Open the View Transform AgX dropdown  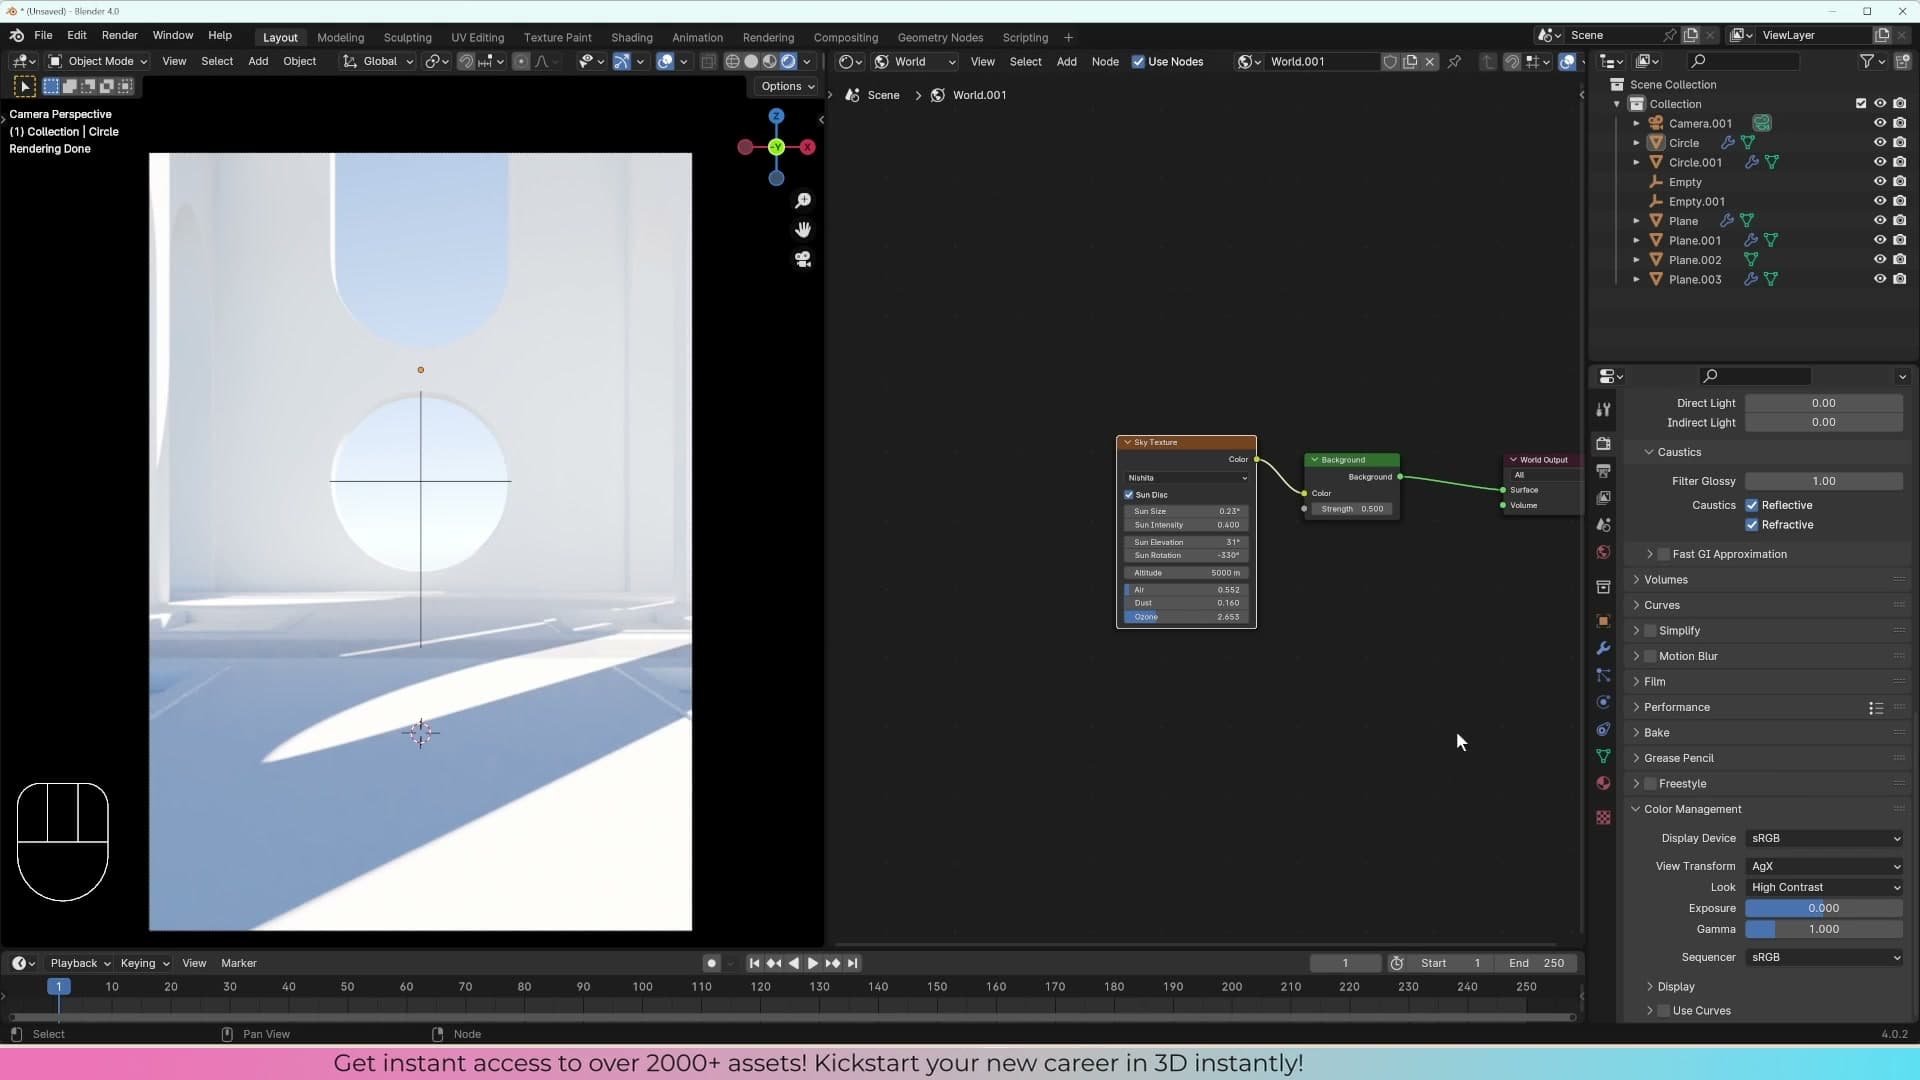(x=1824, y=866)
